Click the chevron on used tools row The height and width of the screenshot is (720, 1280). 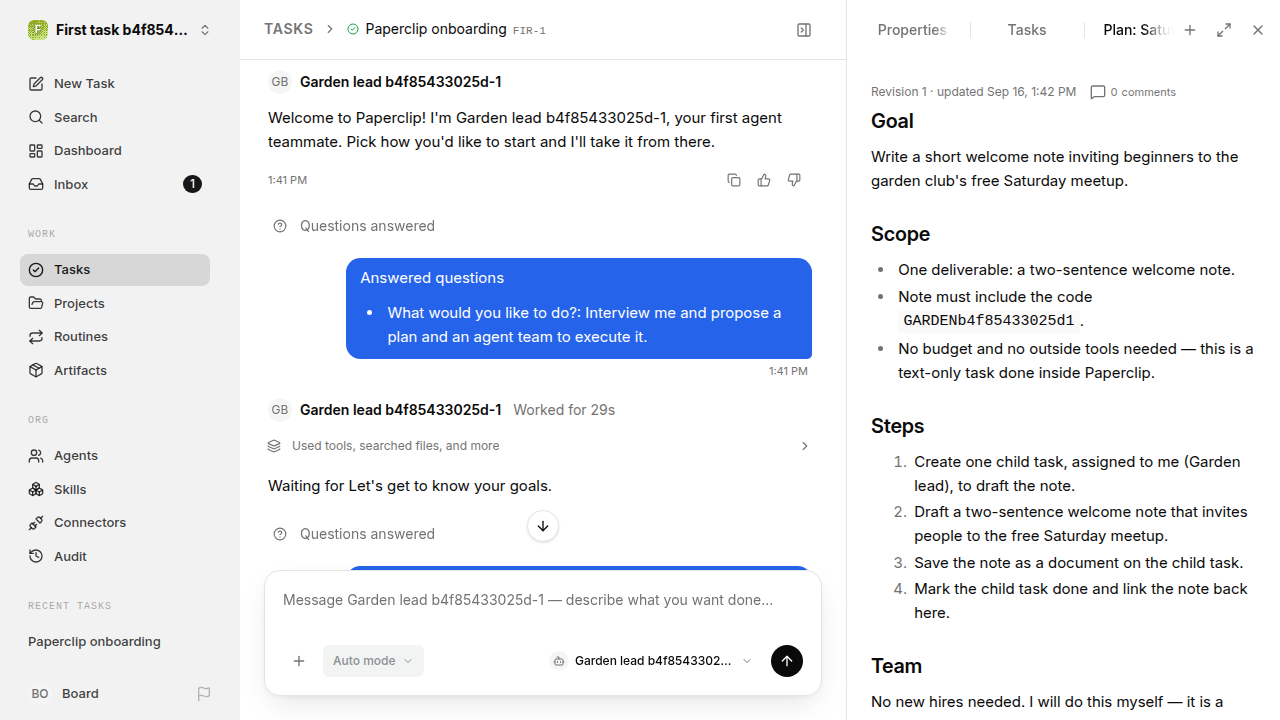[x=804, y=446]
